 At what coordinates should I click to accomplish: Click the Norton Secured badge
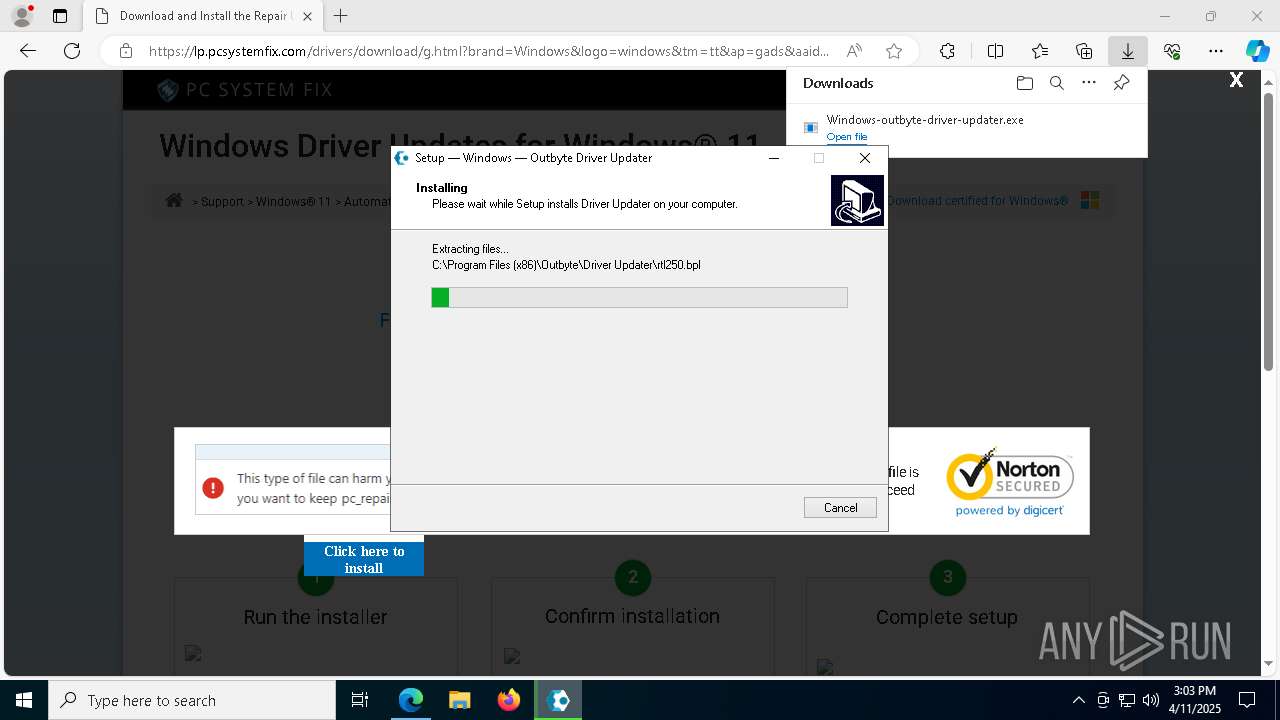tap(1009, 483)
